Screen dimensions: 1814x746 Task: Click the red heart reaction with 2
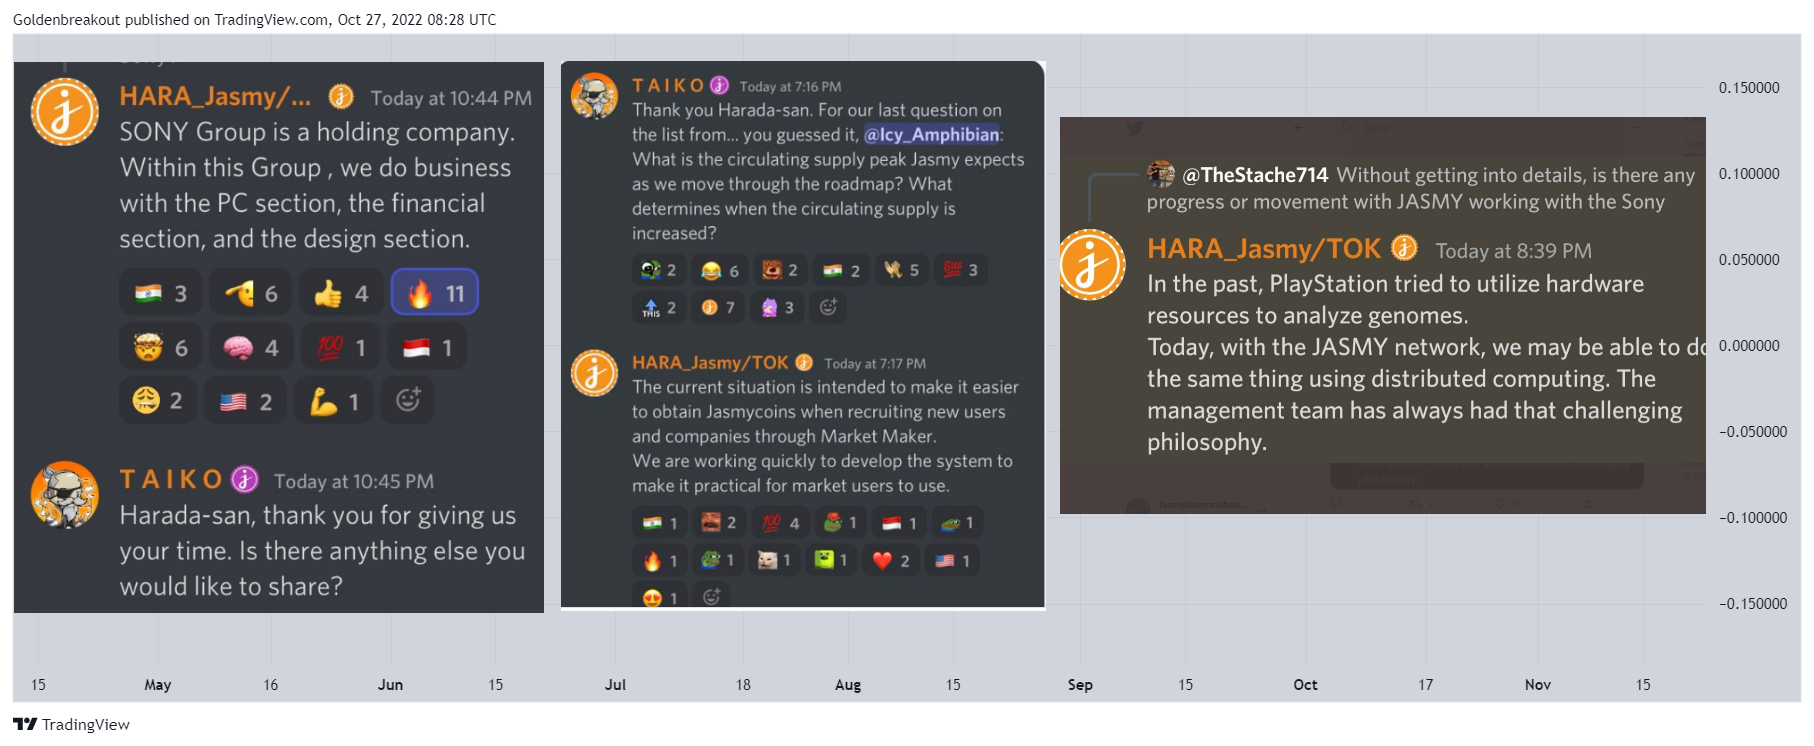(x=890, y=561)
